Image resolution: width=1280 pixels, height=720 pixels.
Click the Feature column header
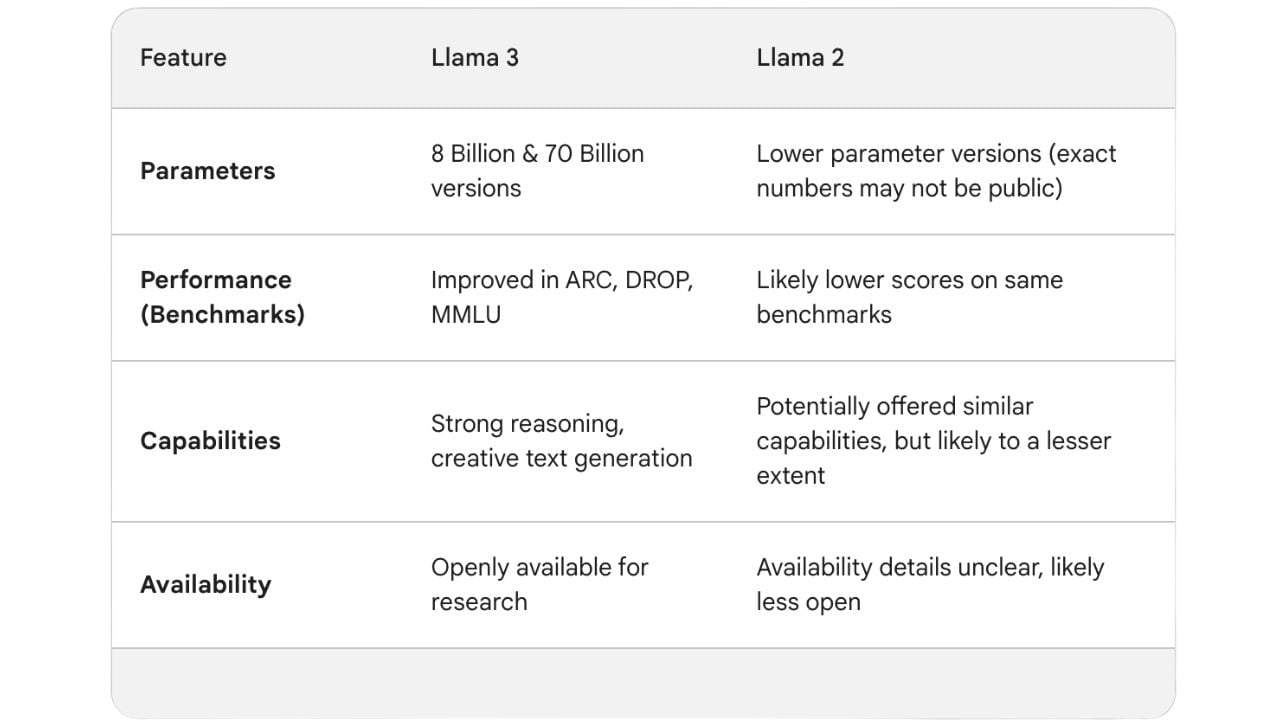(183, 58)
